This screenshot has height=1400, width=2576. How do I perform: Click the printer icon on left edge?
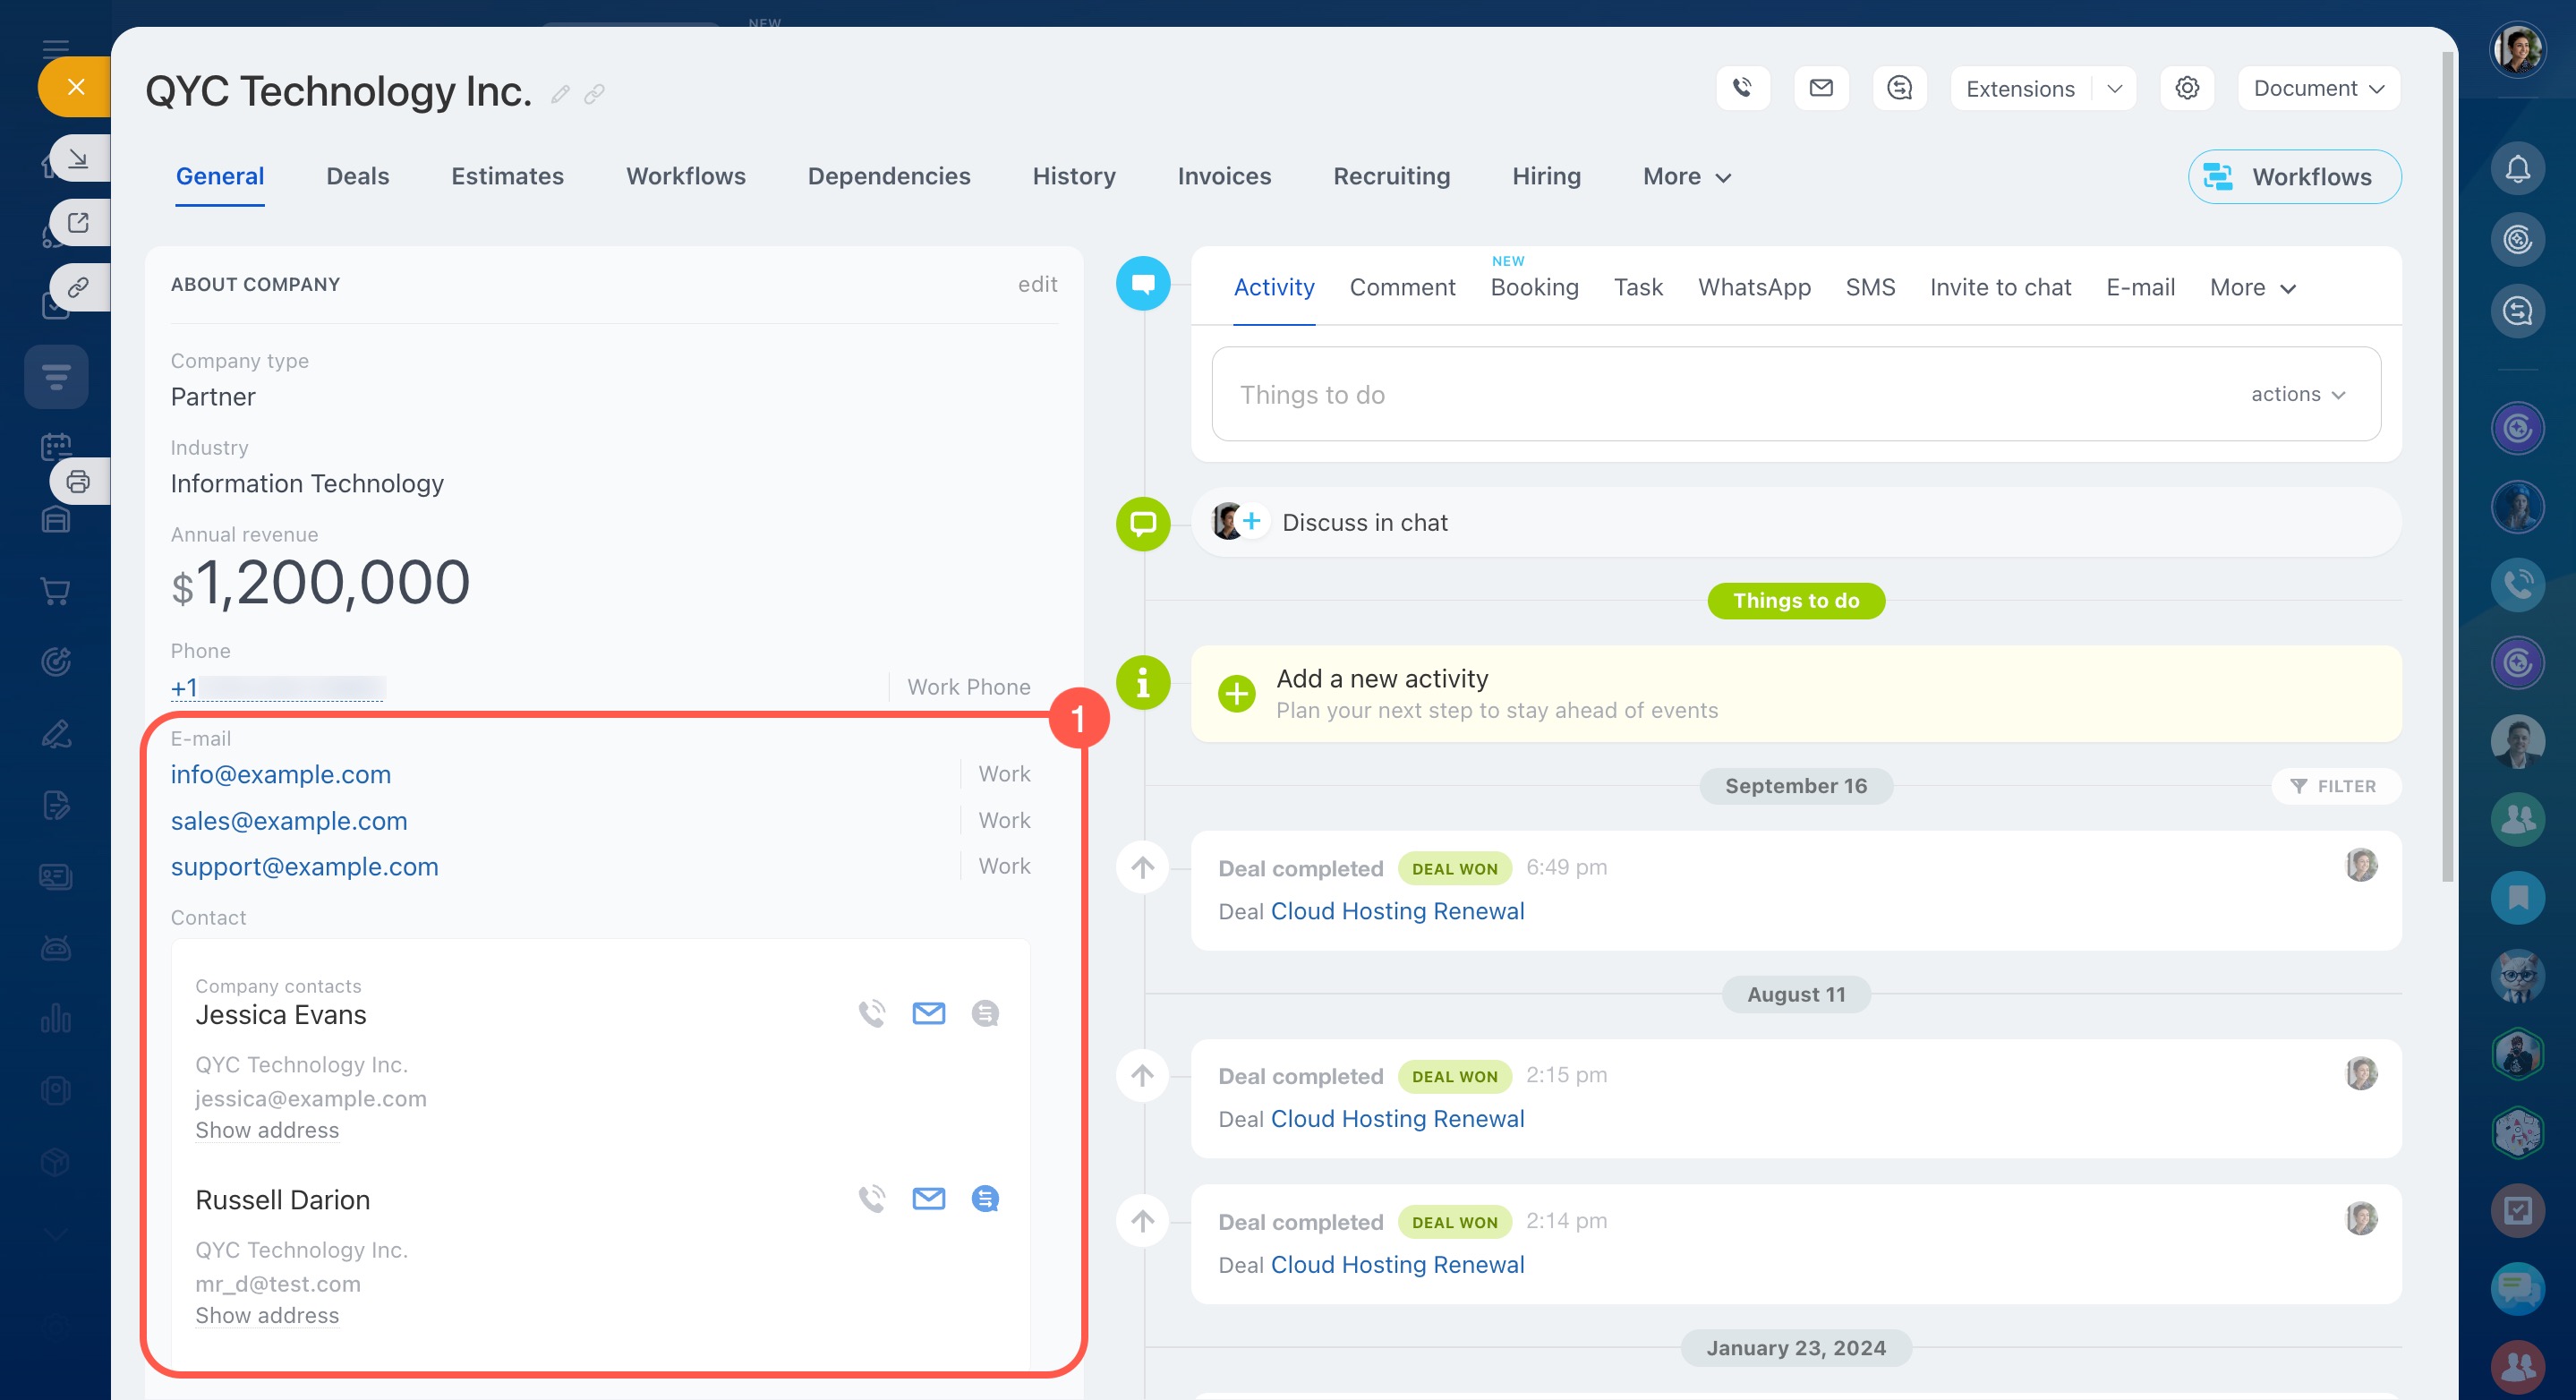click(x=78, y=482)
